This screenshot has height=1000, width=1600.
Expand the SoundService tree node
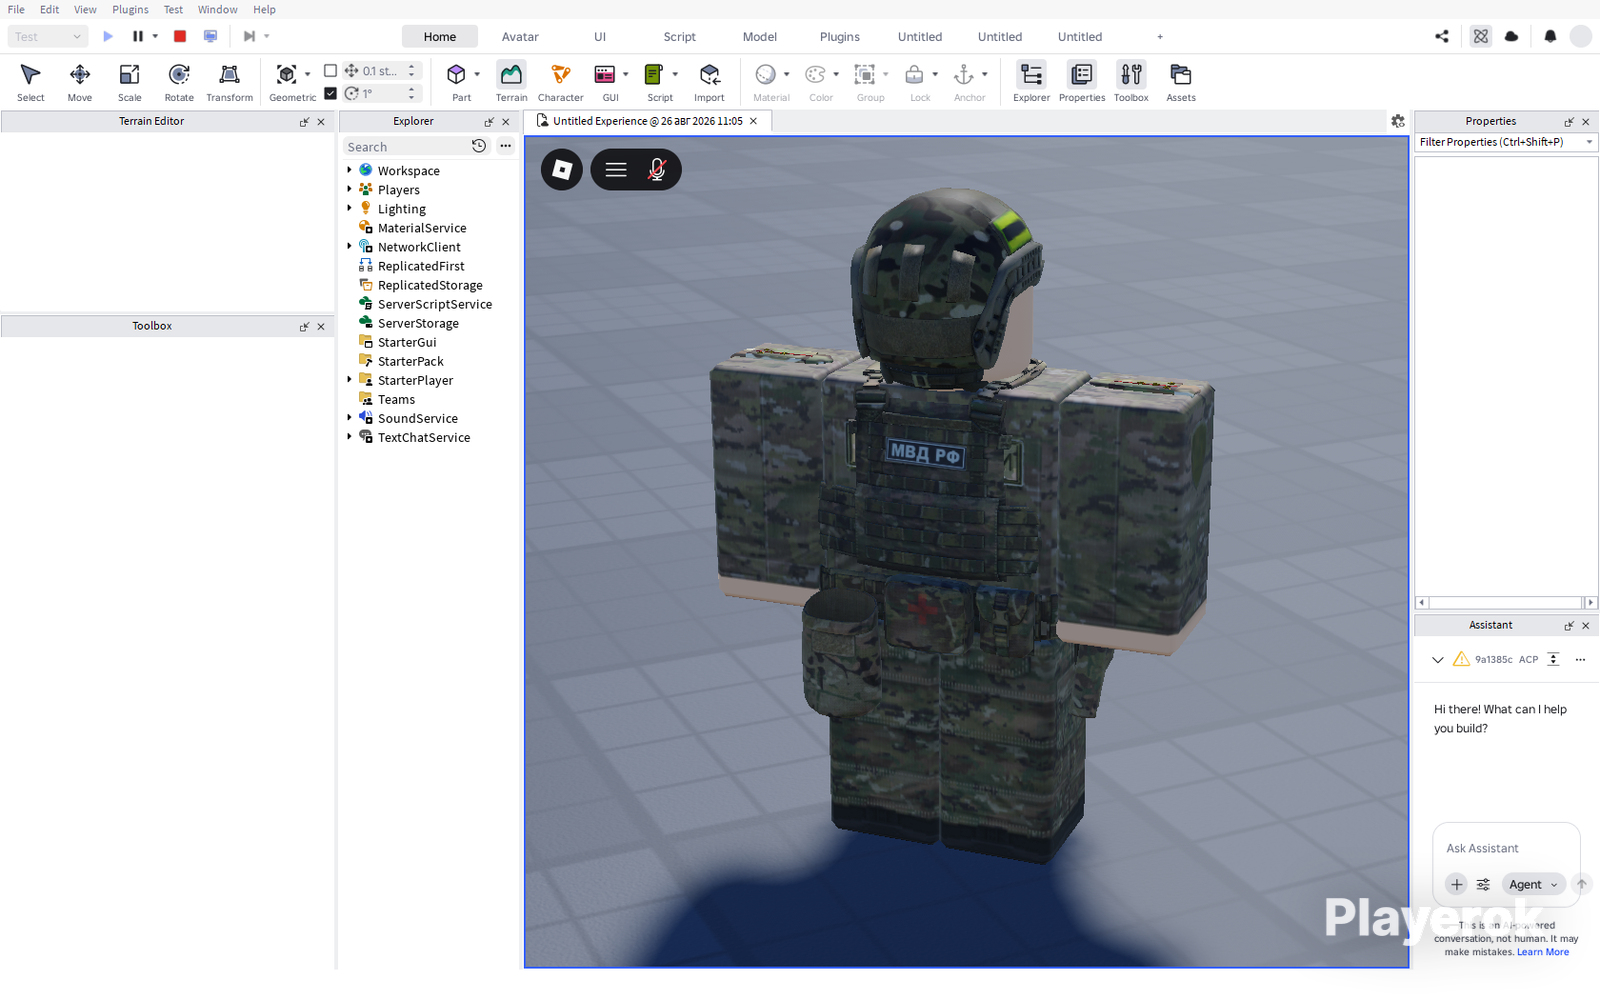[x=349, y=417]
